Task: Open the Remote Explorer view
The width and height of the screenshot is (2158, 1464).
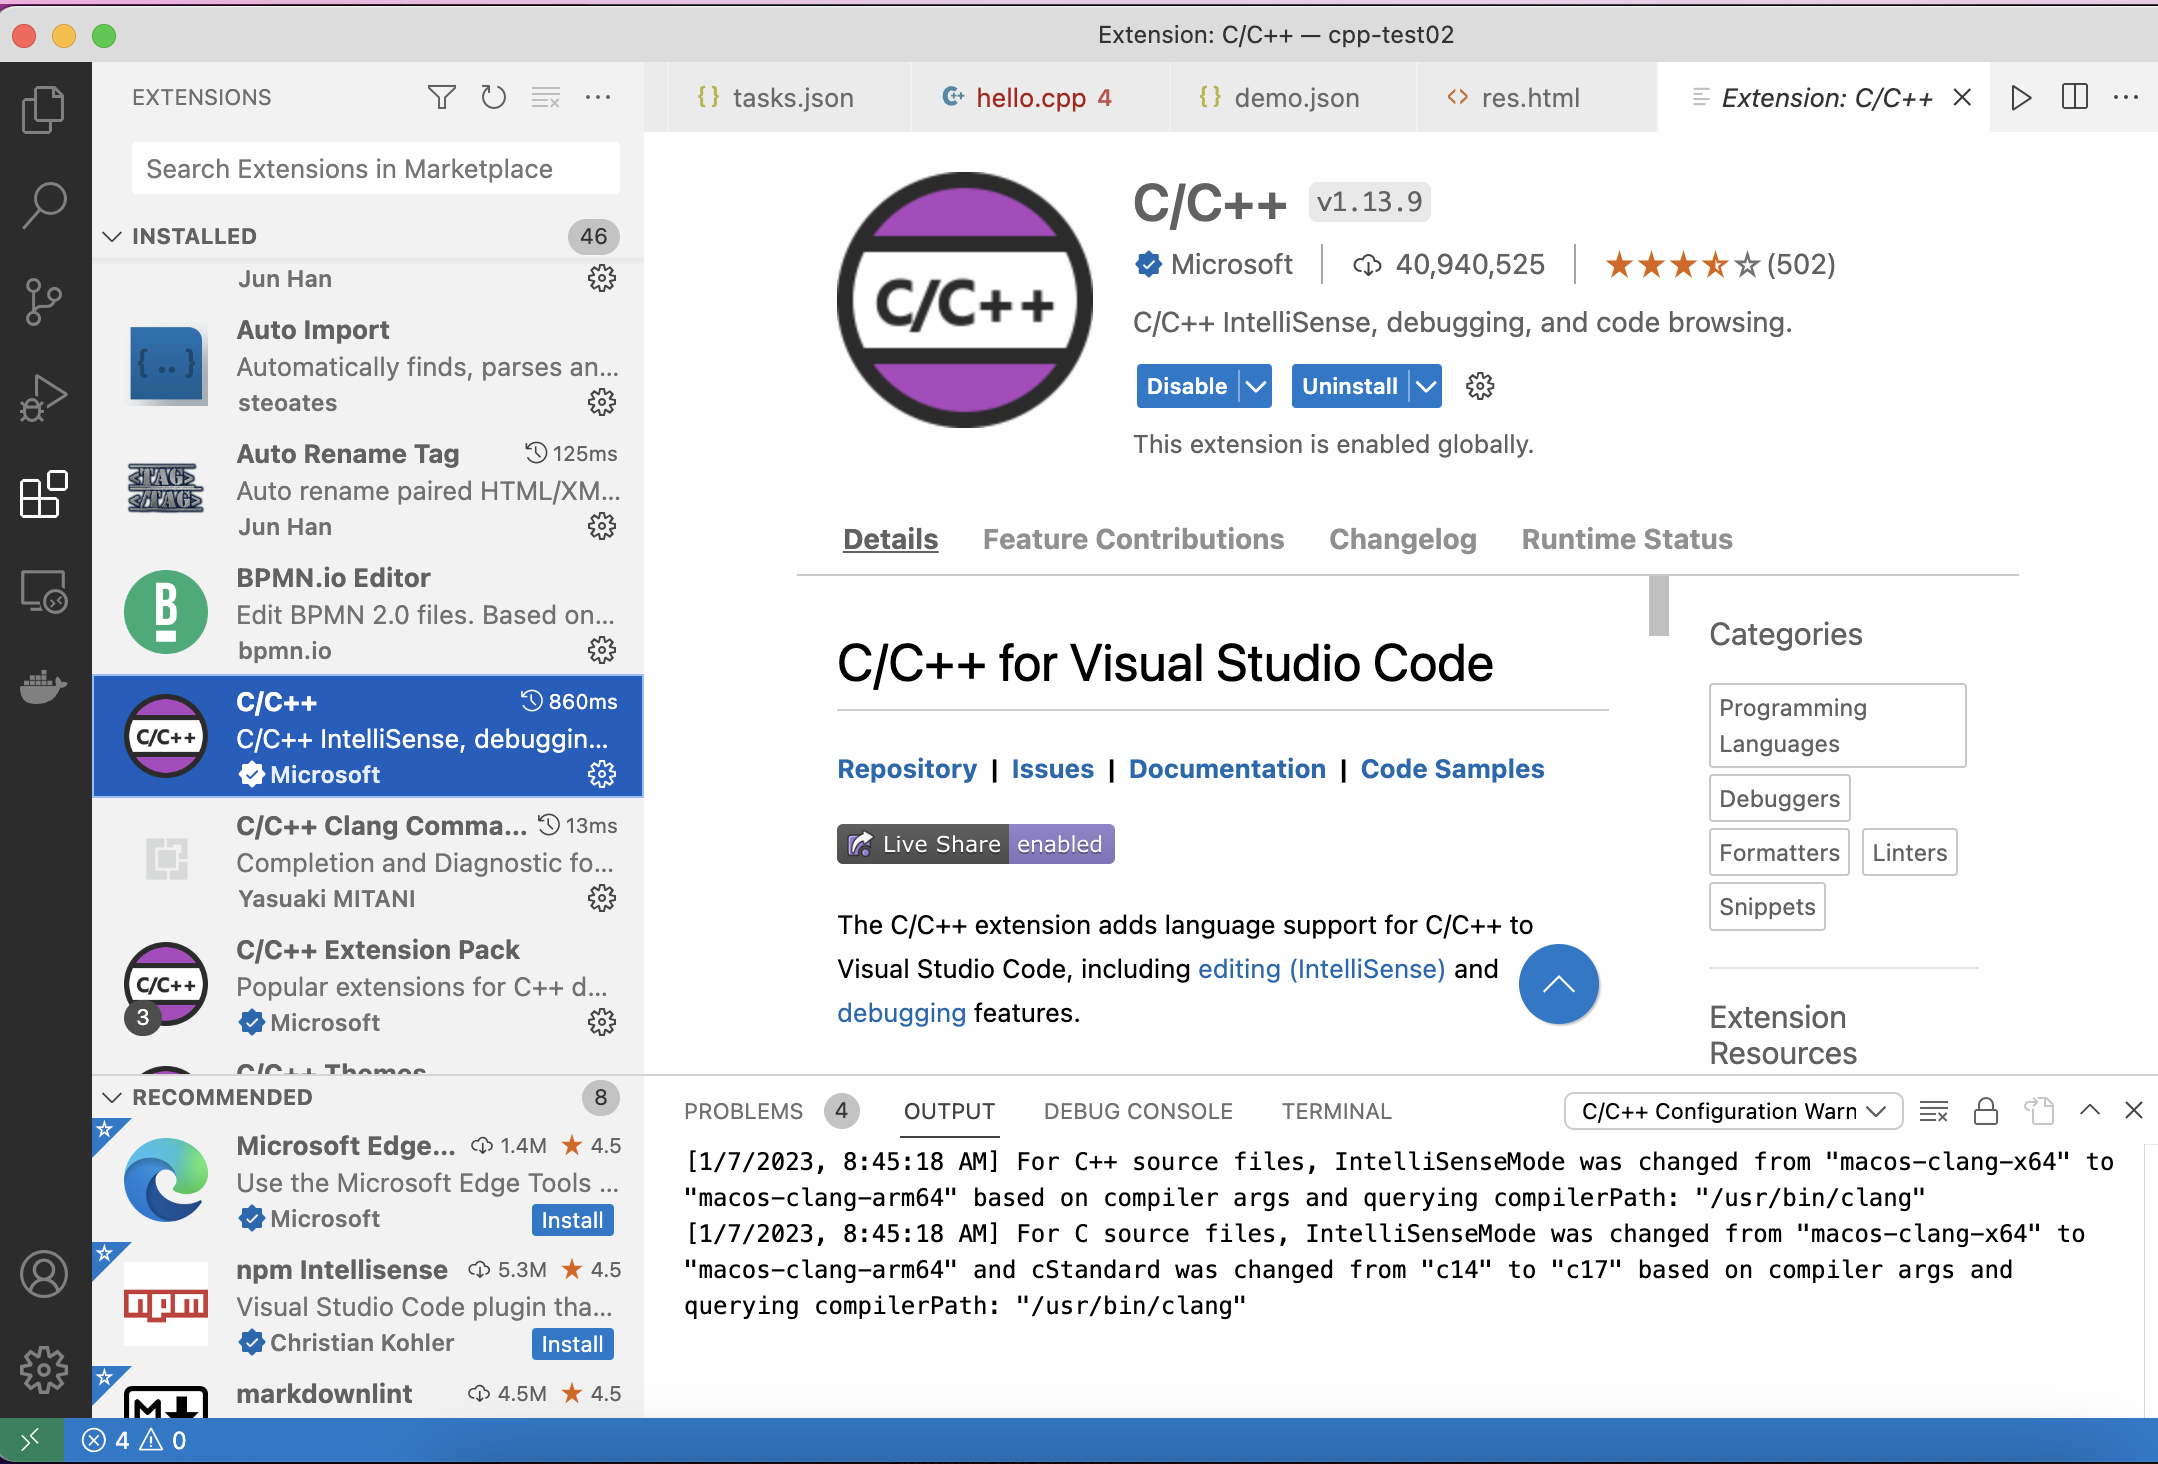Action: click(x=44, y=591)
